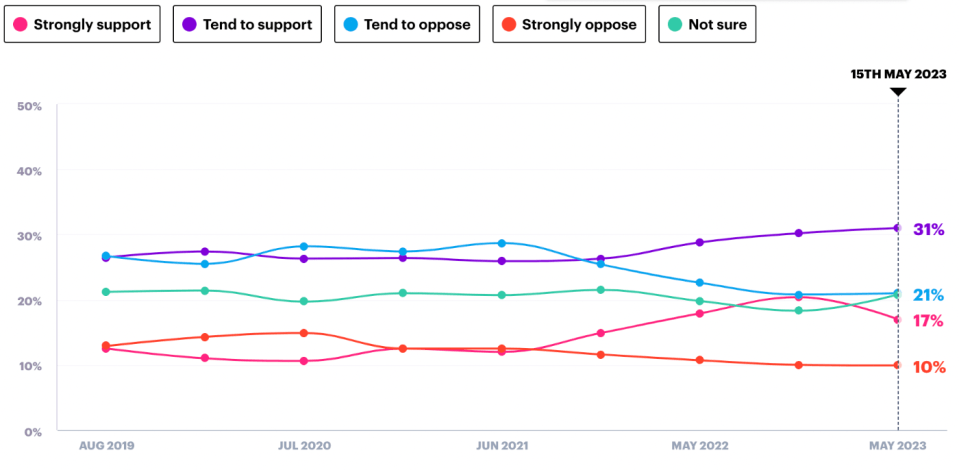The width and height of the screenshot is (959, 470).
Task: Select the purple 31% end data point
Action: 898,228
